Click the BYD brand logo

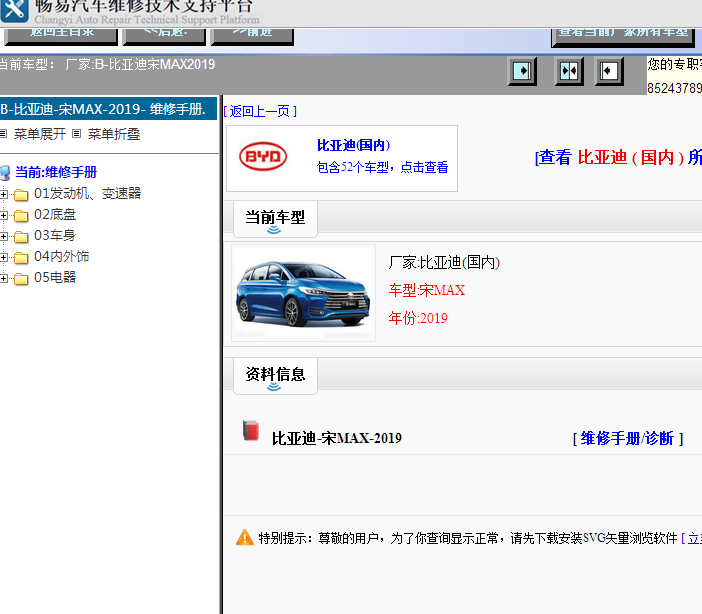(x=263, y=156)
